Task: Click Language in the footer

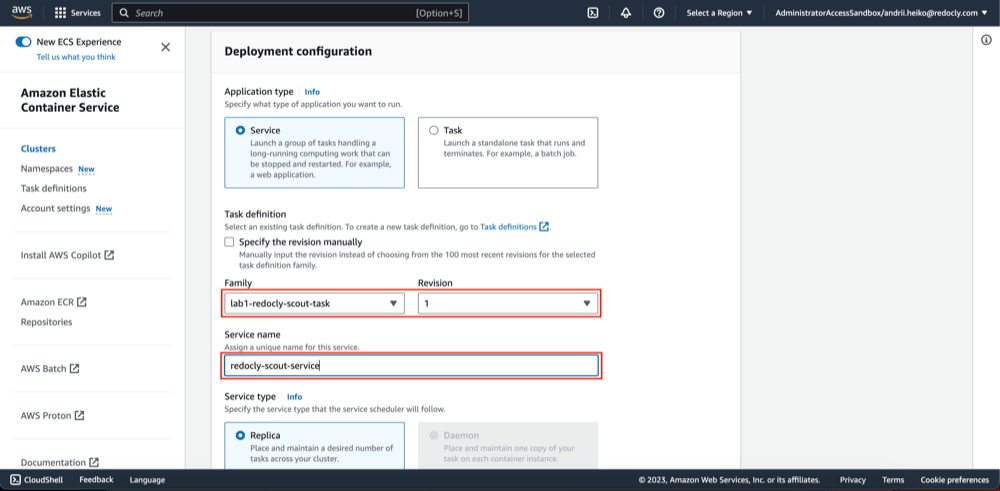Action: click(x=147, y=480)
